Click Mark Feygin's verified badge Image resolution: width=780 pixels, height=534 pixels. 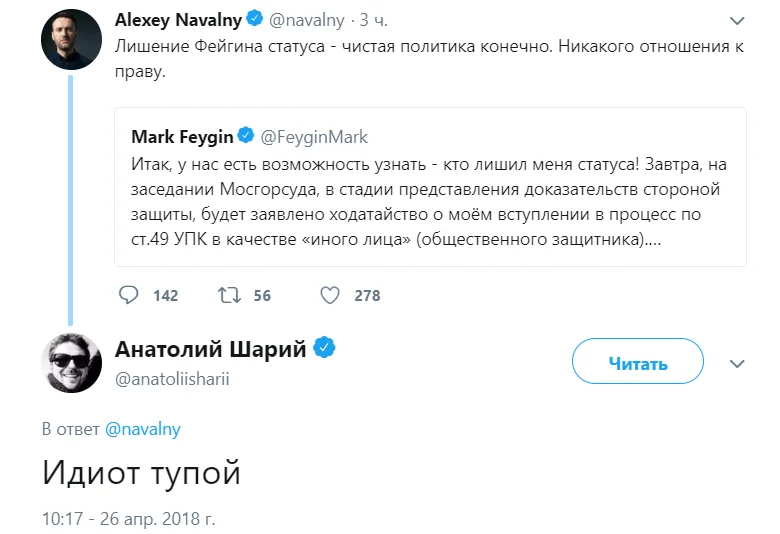(244, 136)
